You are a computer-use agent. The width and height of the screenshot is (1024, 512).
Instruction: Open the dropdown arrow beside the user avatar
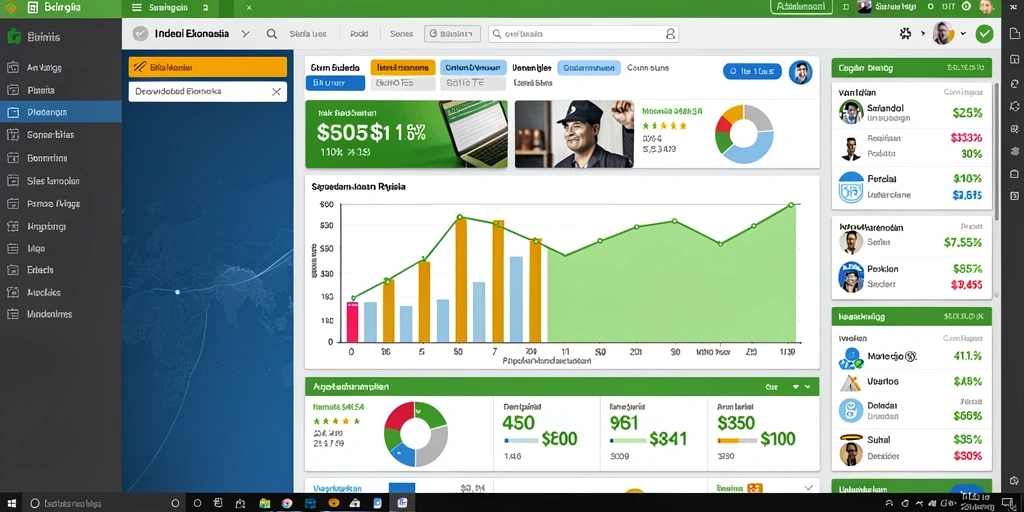[x=963, y=33]
